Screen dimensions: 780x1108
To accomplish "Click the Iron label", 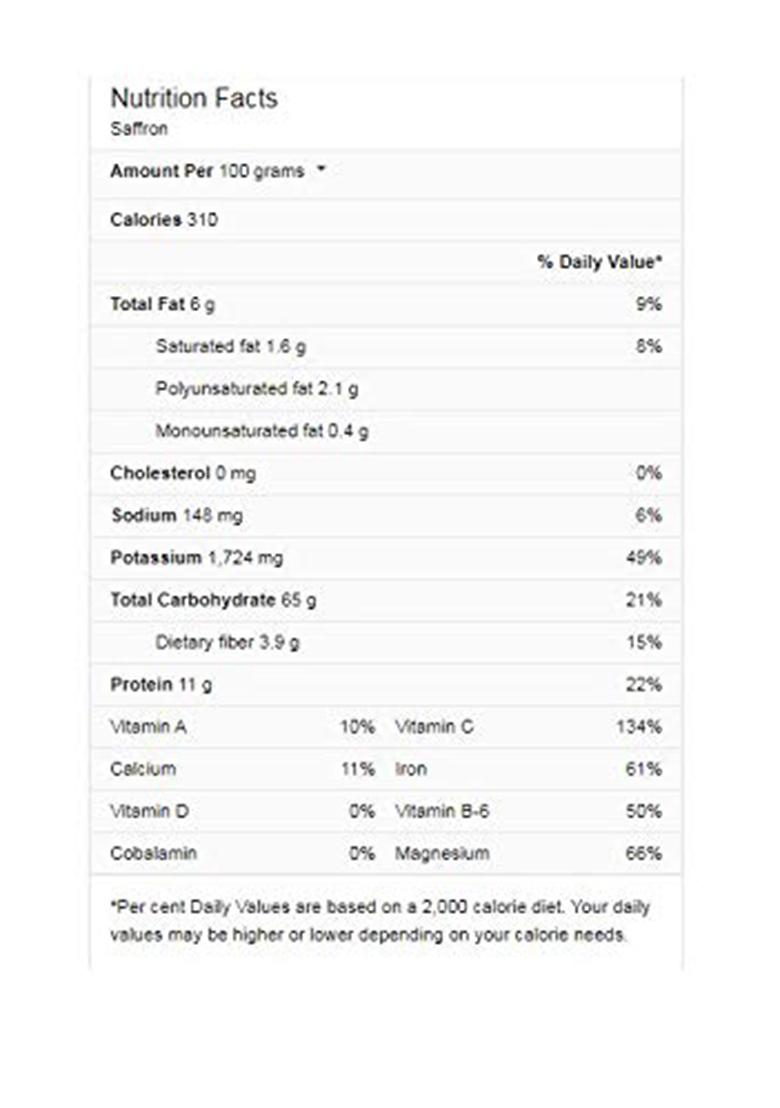I will point(411,769).
